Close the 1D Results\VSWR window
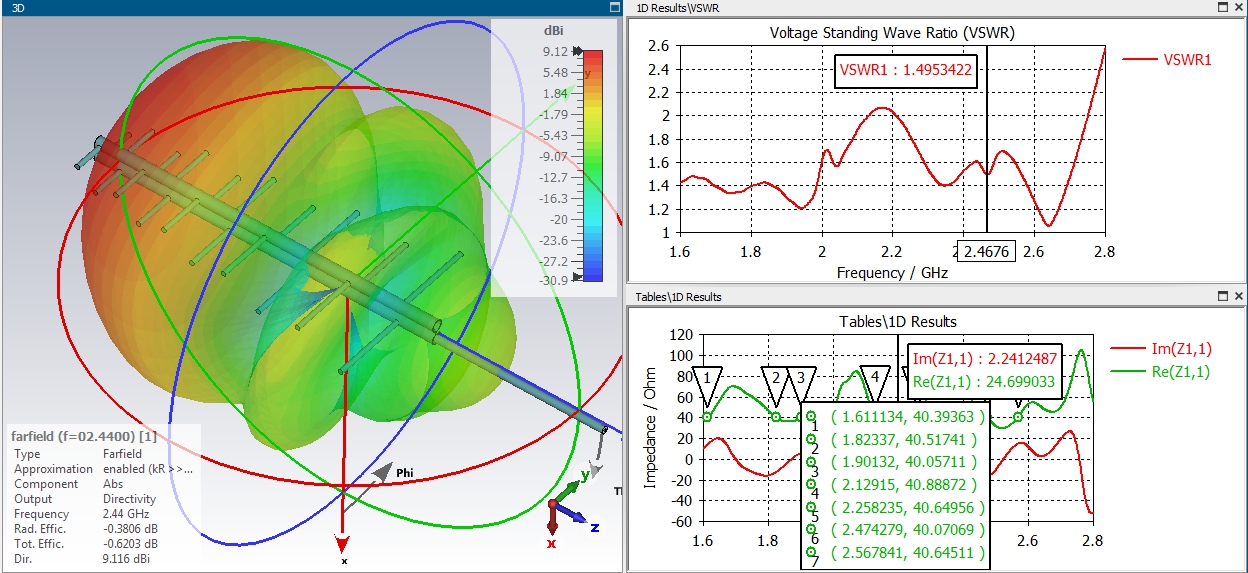Screen dimensions: 1248x573 (1239, 7)
